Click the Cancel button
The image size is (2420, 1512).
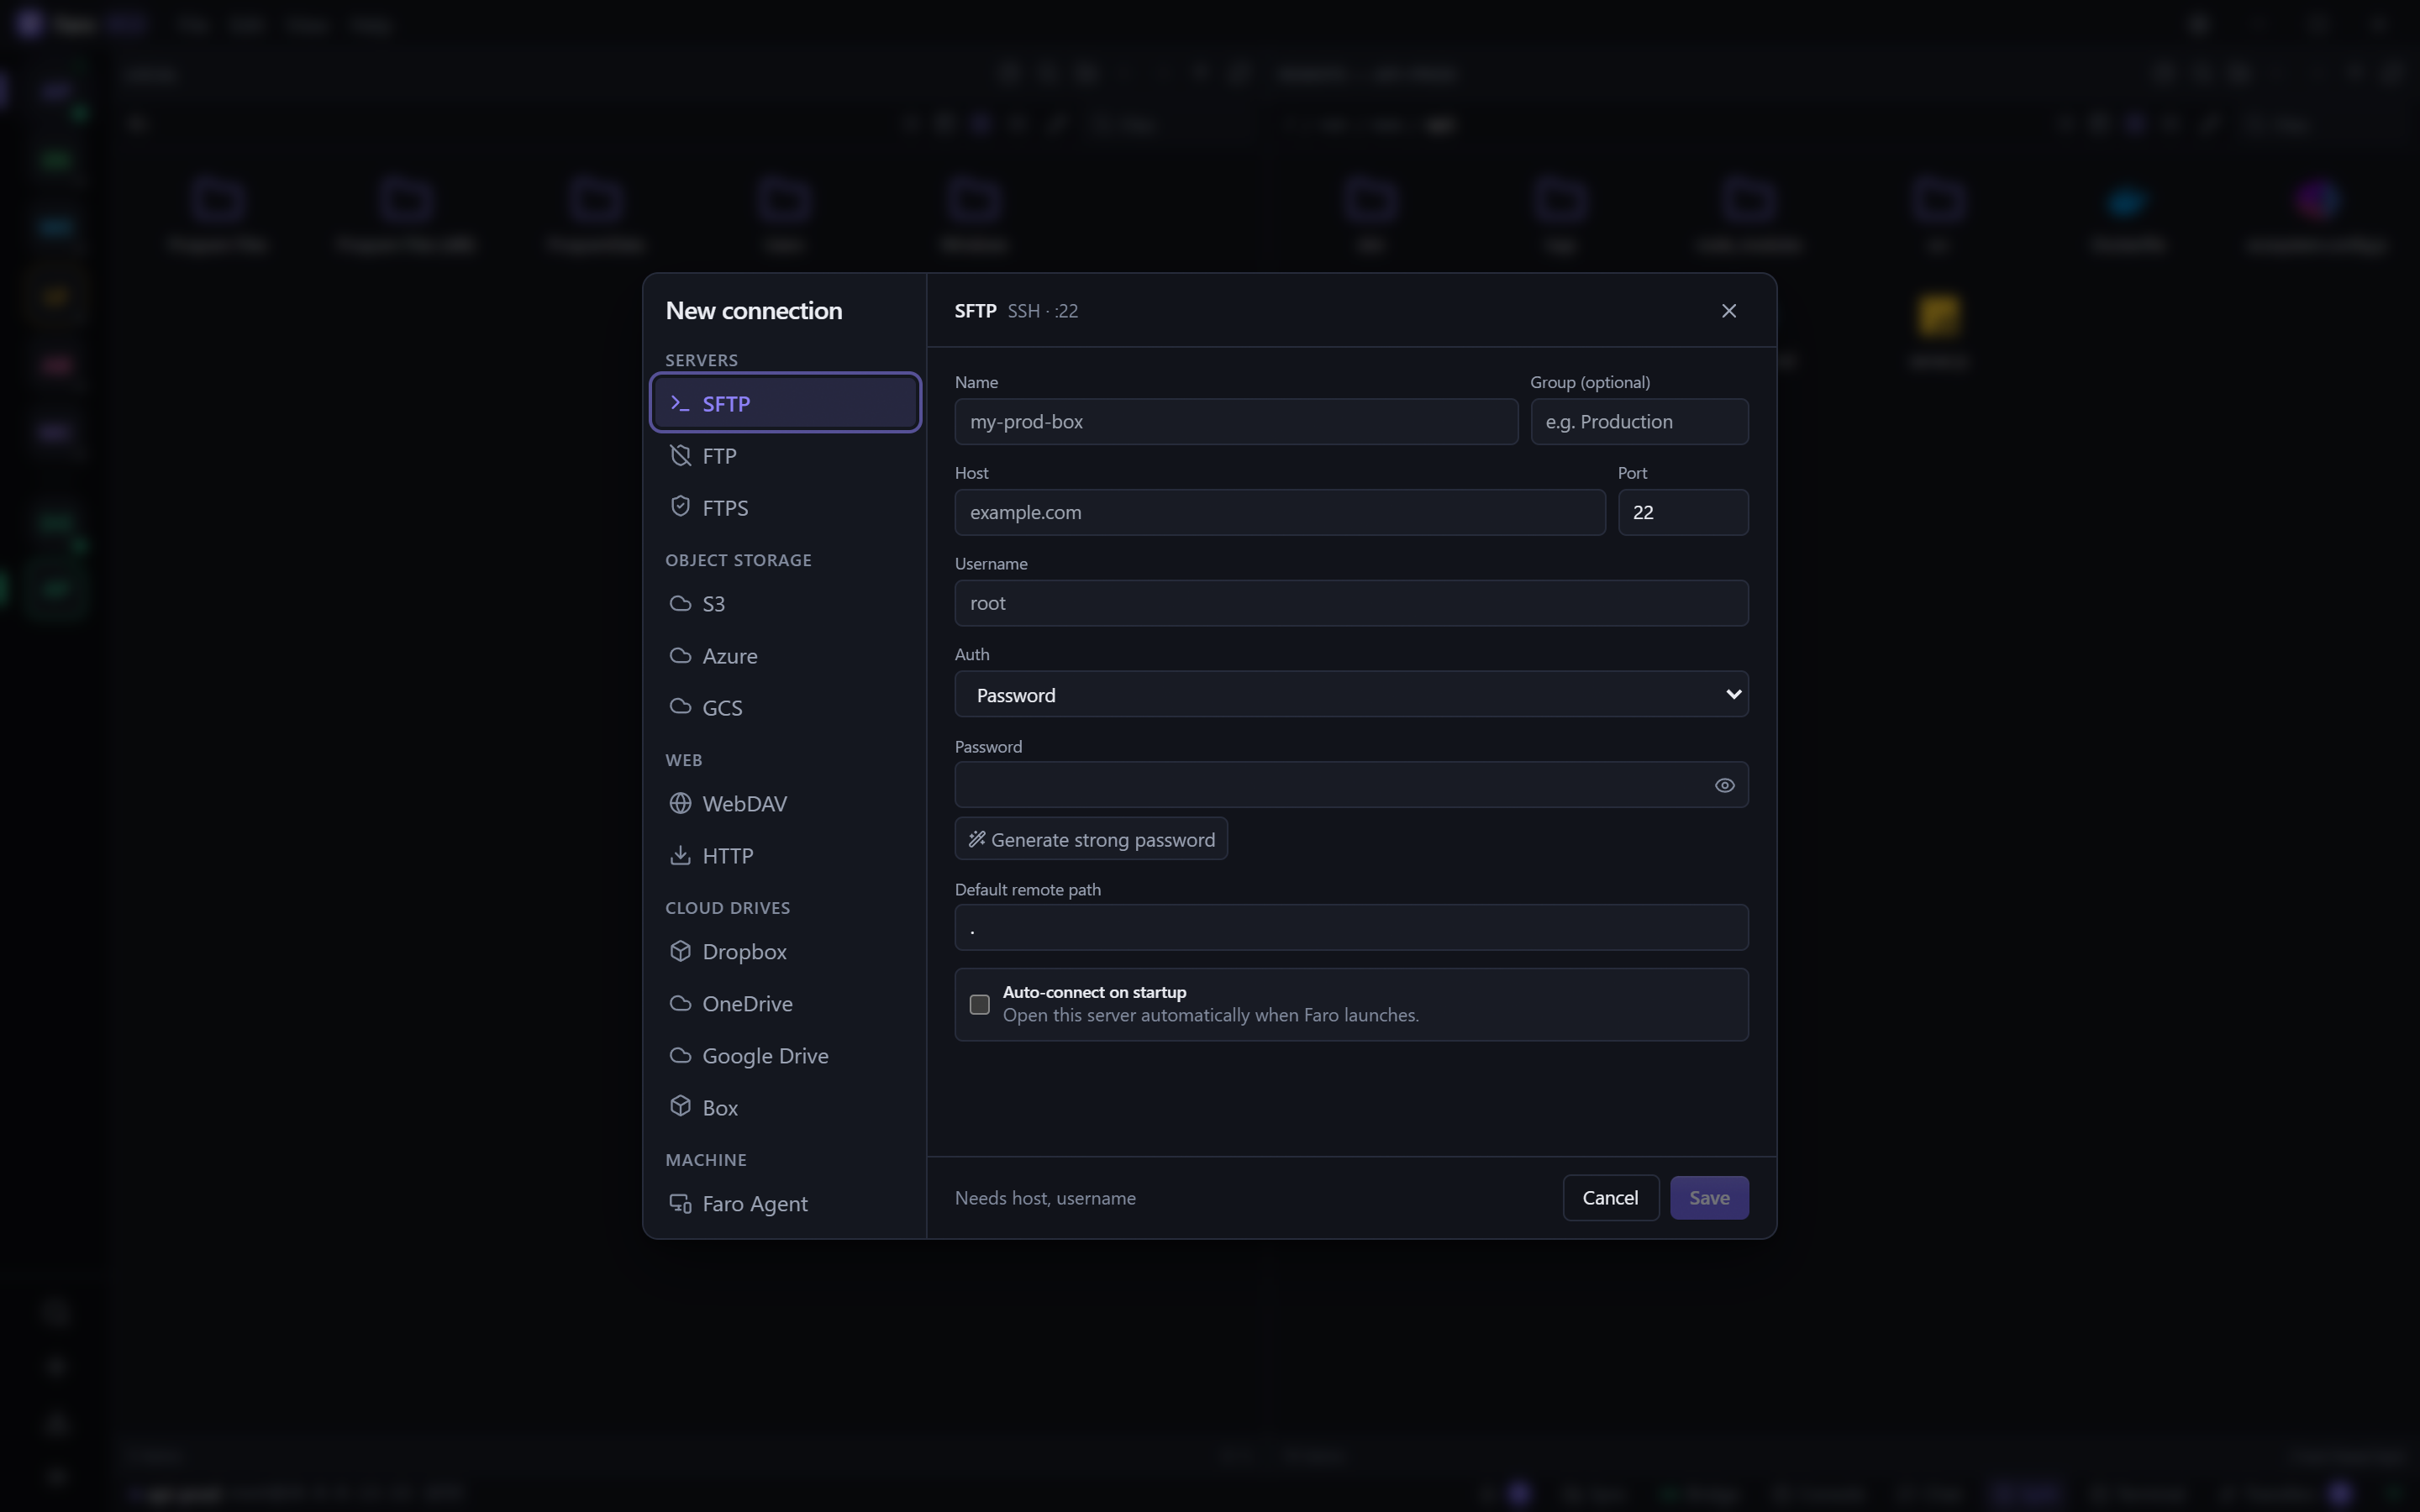(x=1610, y=1198)
